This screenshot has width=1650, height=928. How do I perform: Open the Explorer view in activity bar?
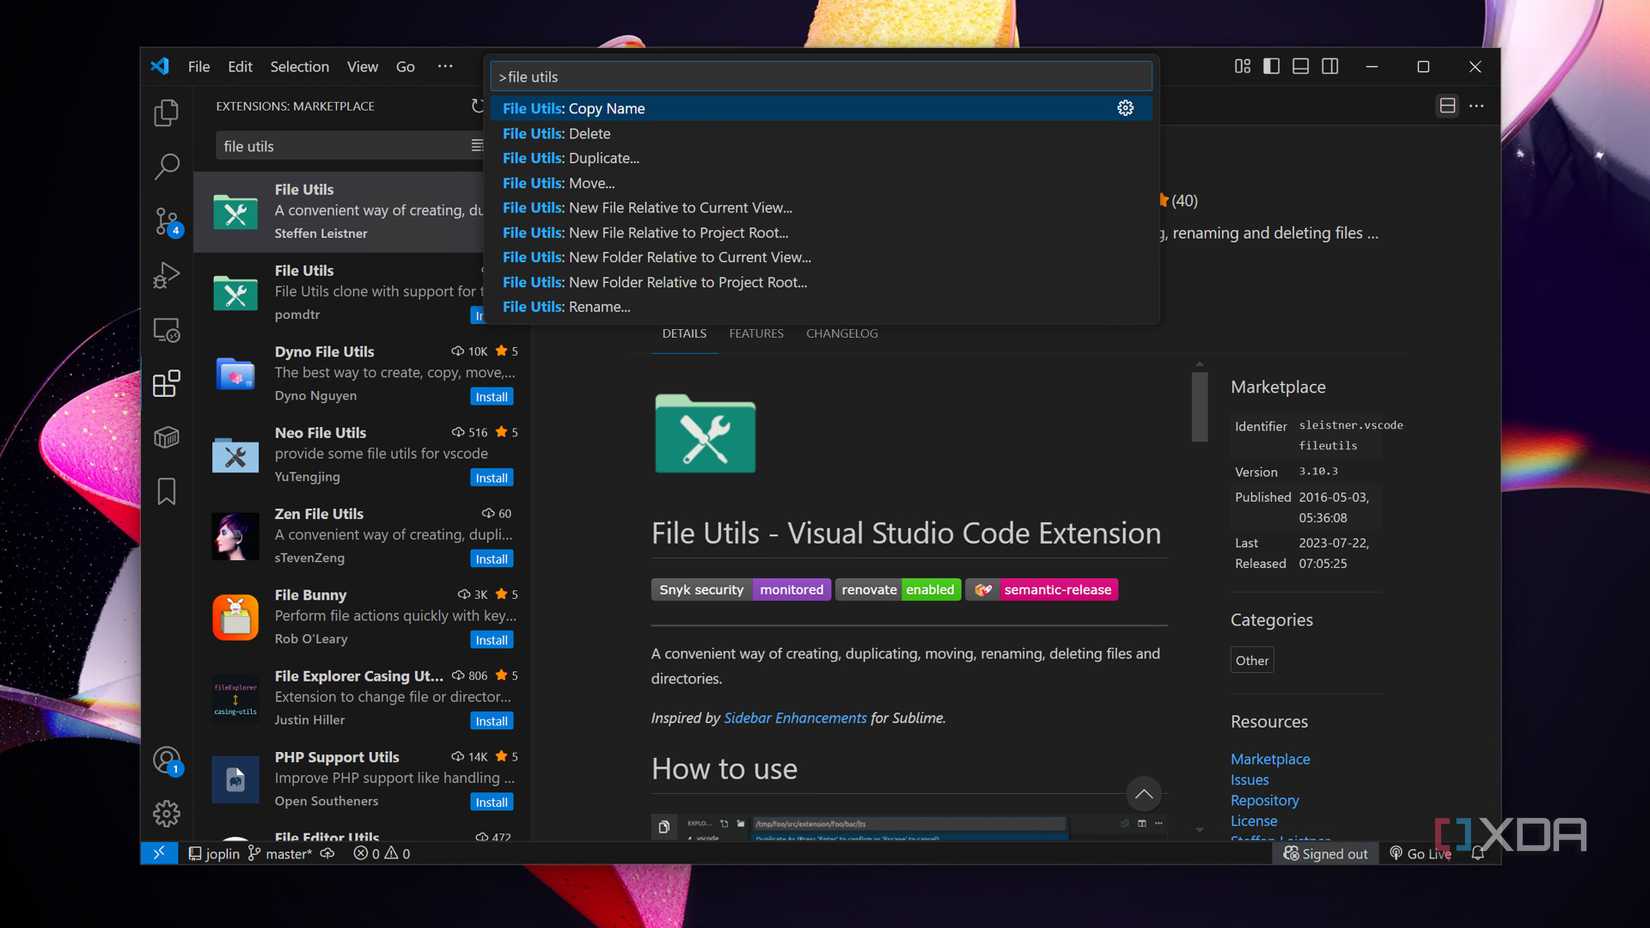pos(166,113)
